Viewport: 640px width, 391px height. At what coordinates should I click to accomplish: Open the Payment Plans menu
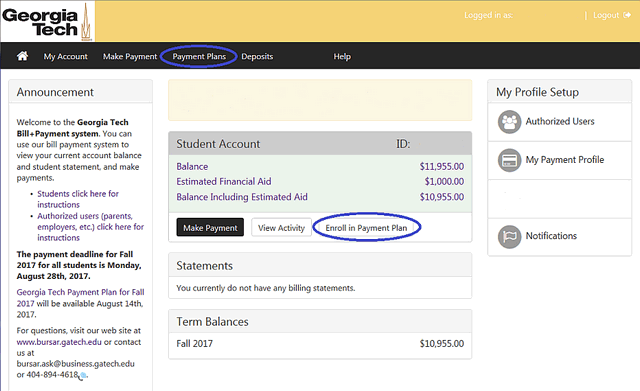click(199, 56)
